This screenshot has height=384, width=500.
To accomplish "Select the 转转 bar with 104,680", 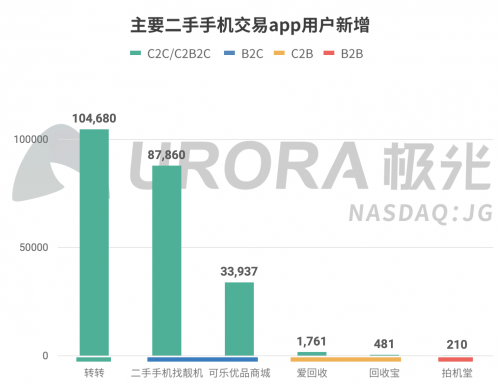I will [x=94, y=242].
